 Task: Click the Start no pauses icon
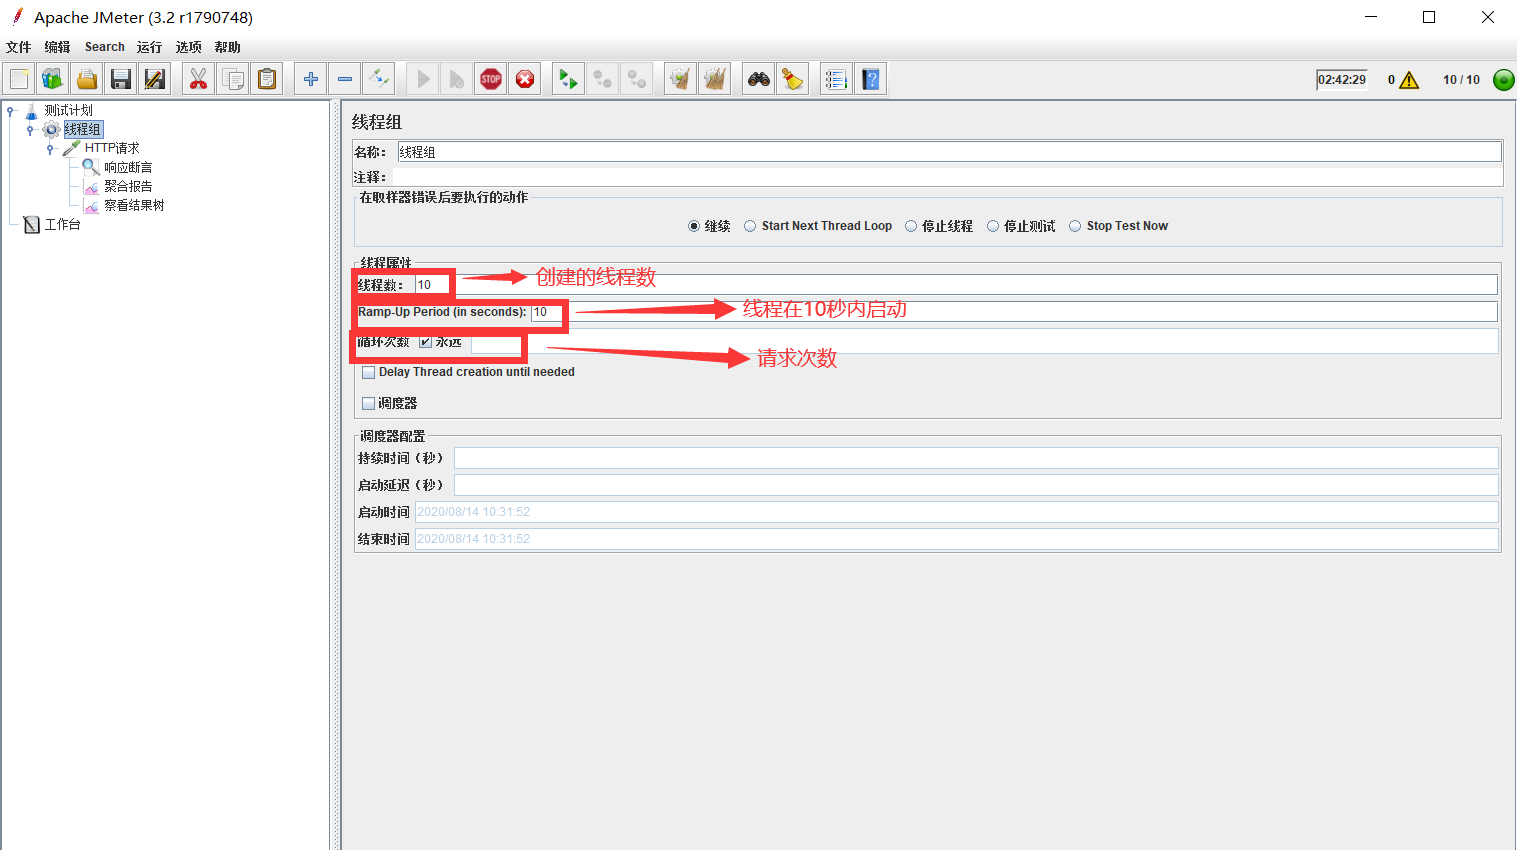pyautogui.click(x=457, y=79)
